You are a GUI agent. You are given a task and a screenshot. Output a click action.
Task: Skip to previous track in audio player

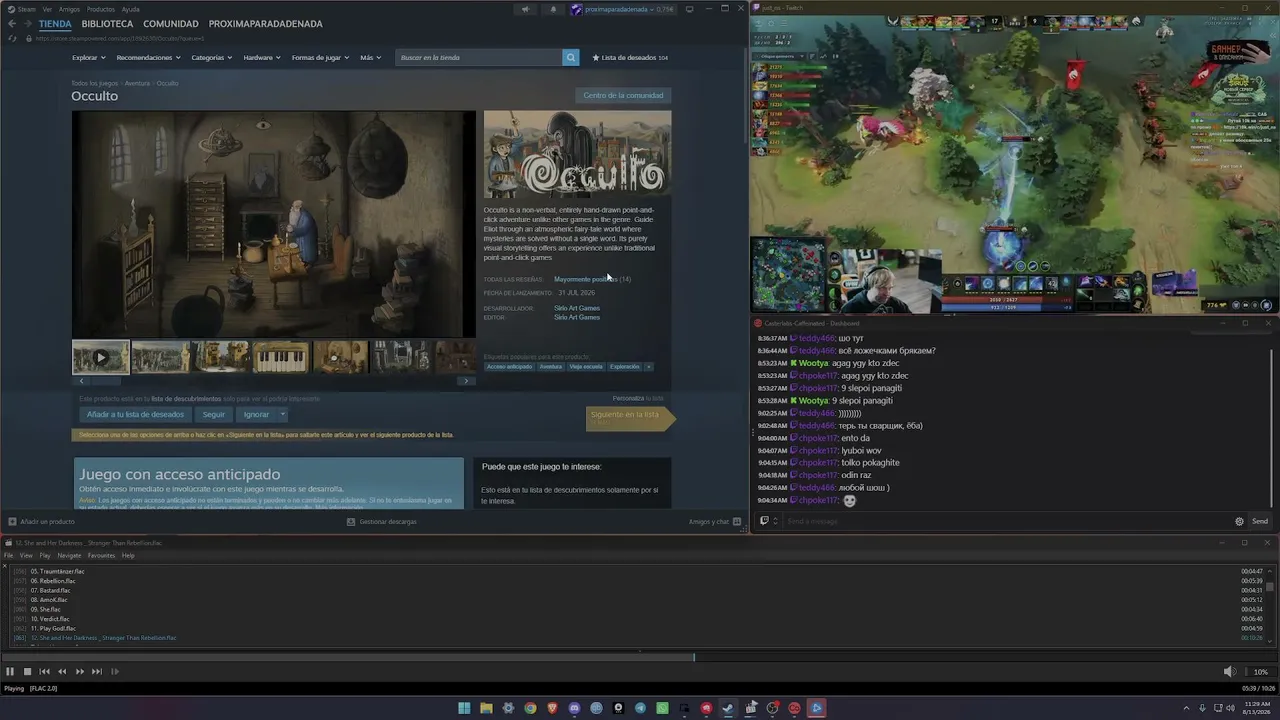click(x=44, y=672)
